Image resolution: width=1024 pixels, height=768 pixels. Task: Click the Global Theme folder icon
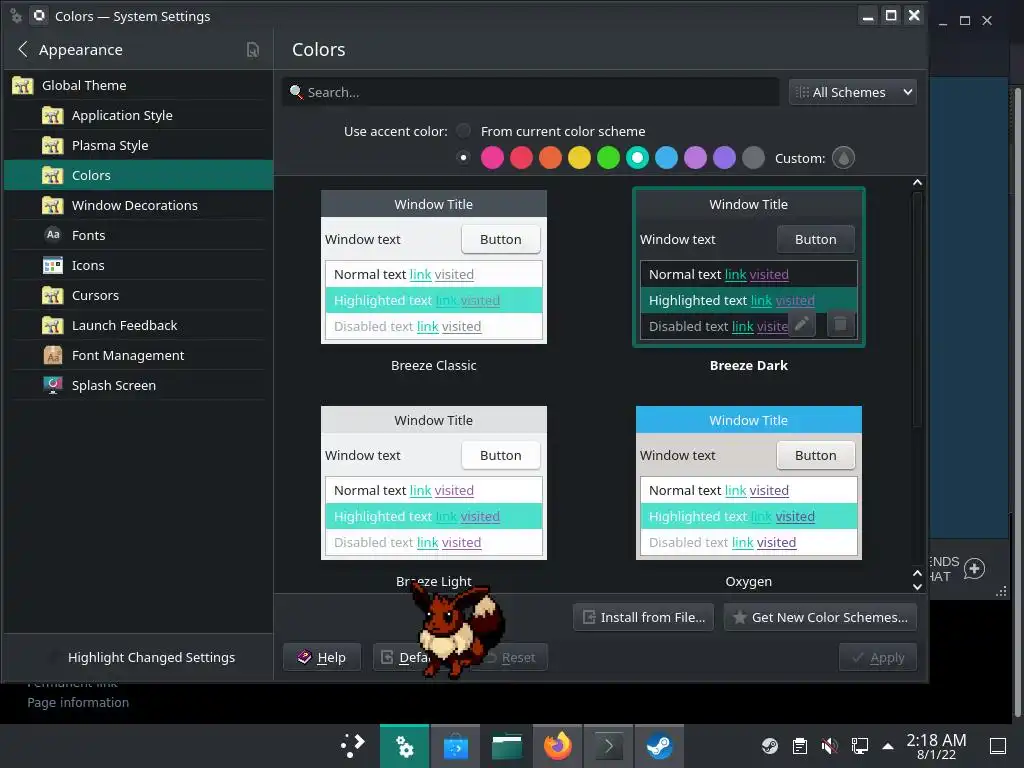[x=23, y=86]
